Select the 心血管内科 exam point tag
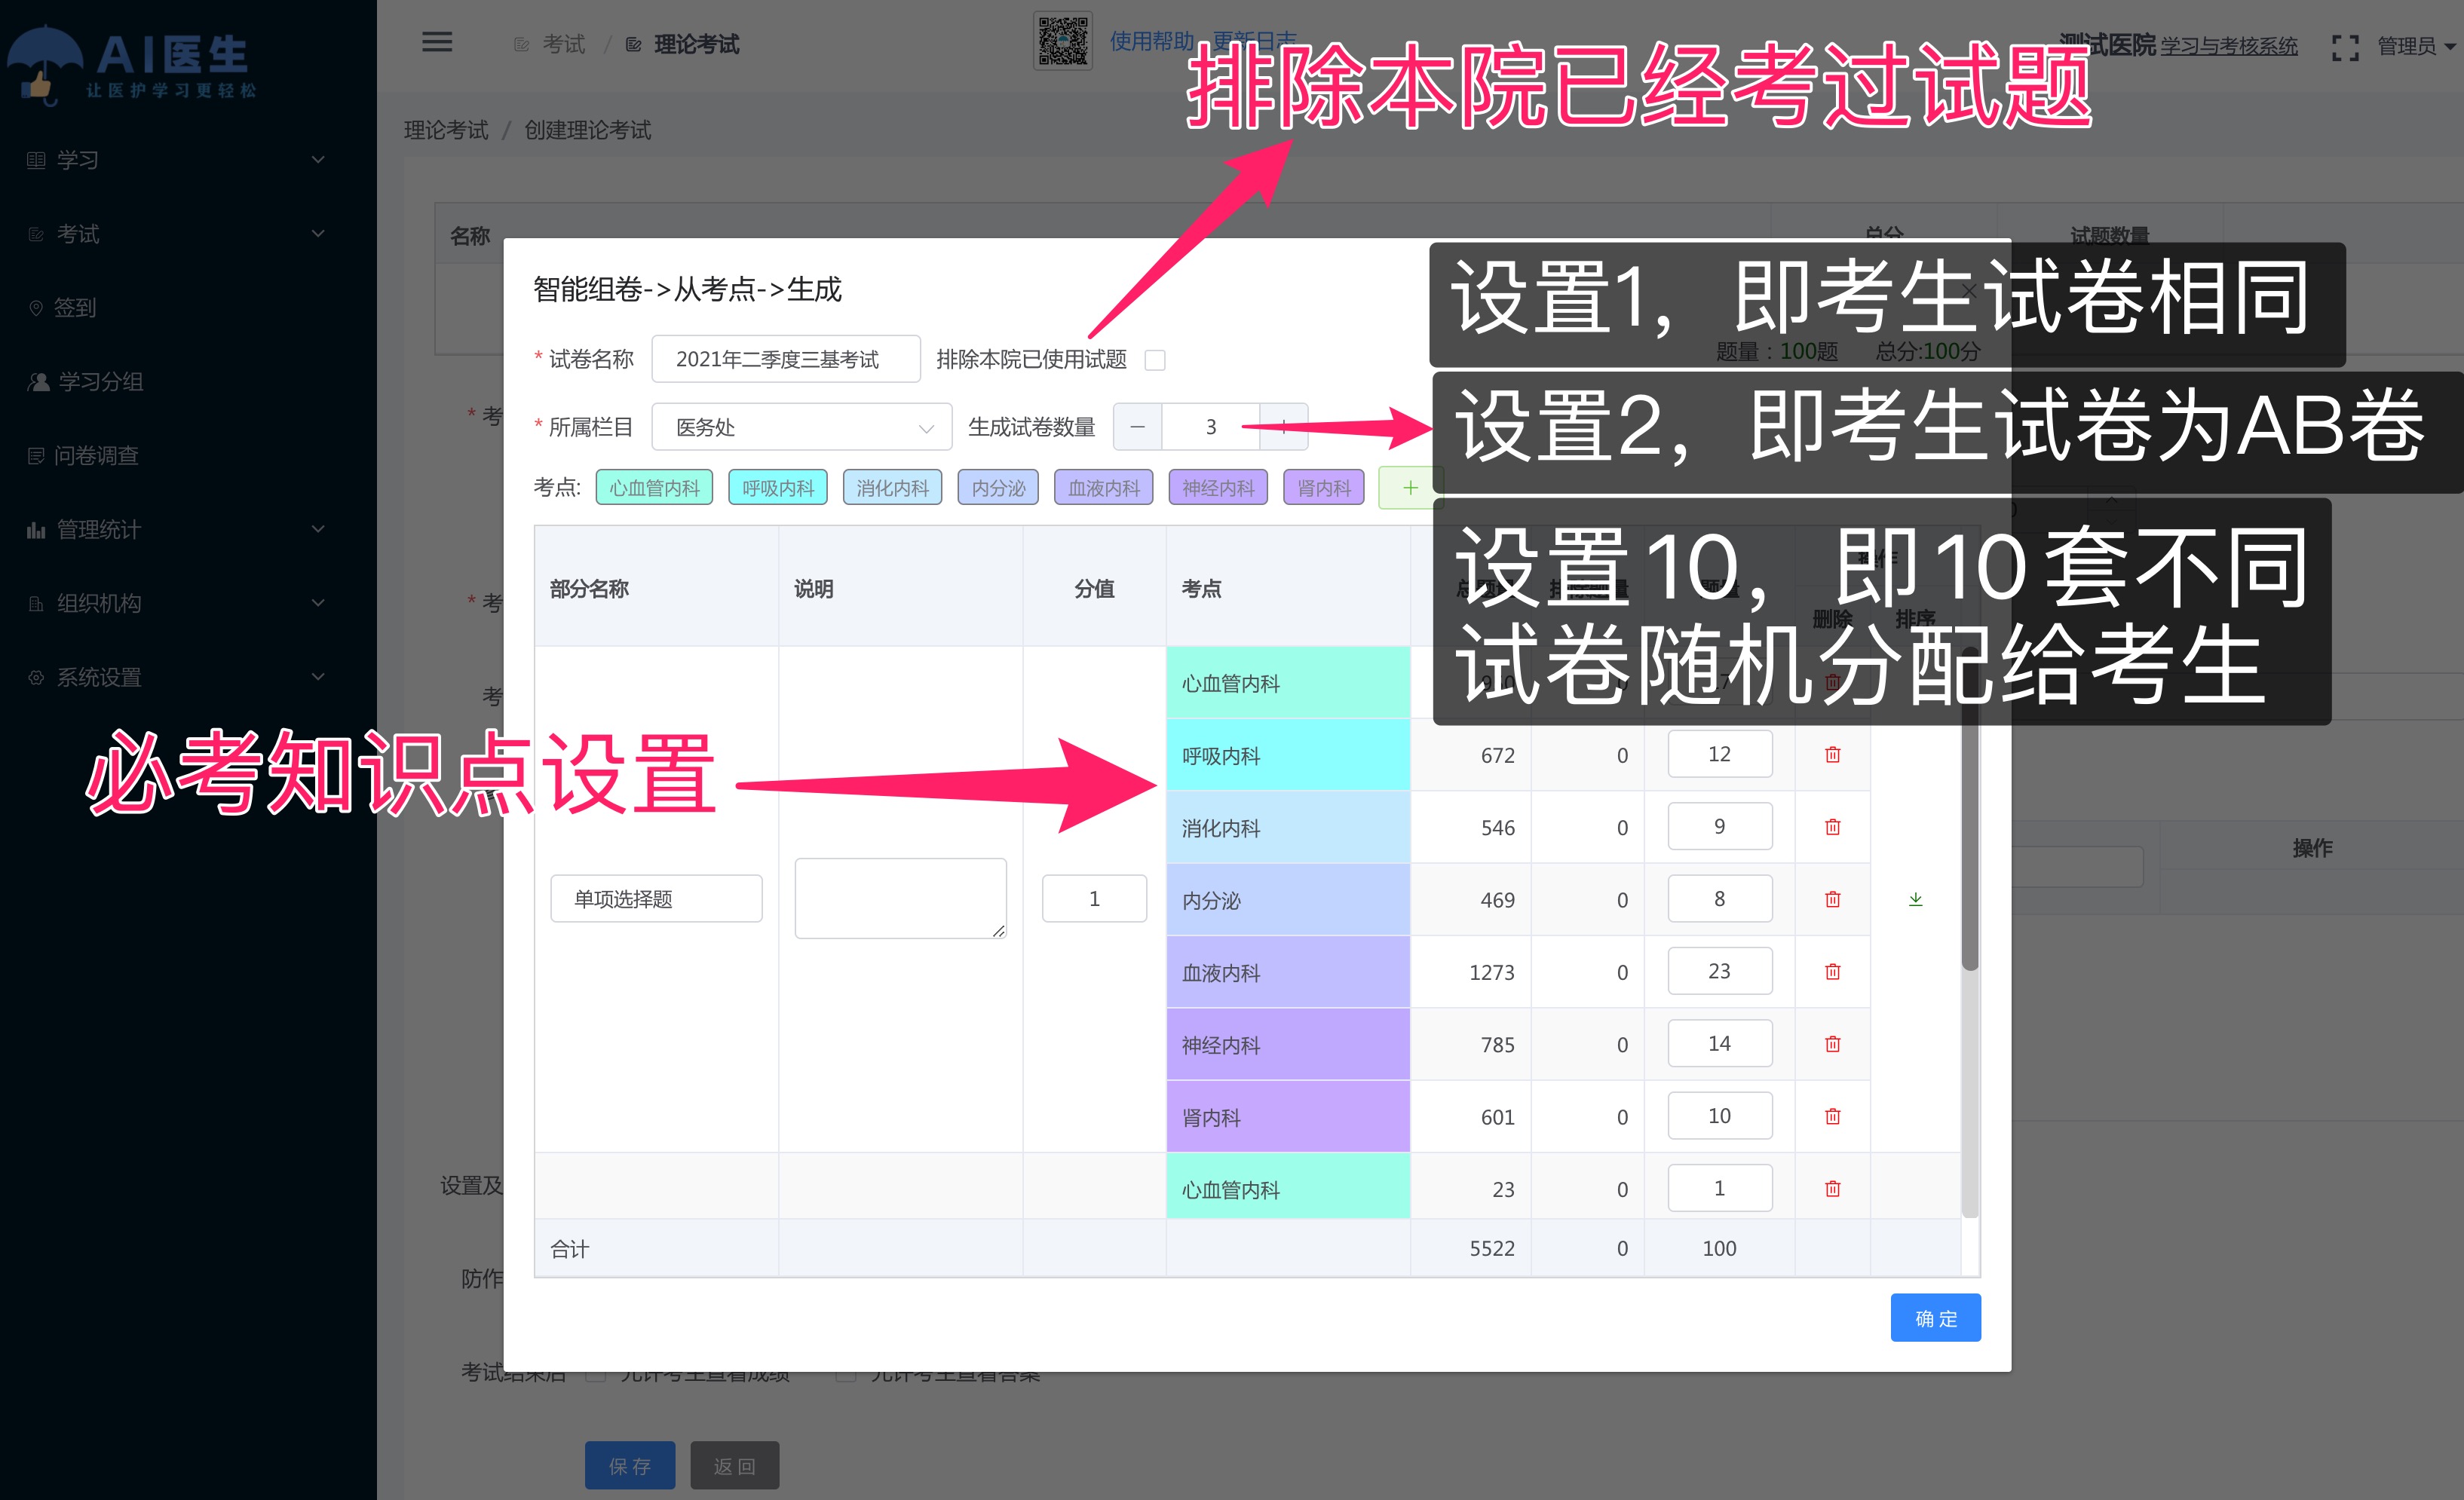This screenshot has width=2464, height=1500. coord(654,488)
